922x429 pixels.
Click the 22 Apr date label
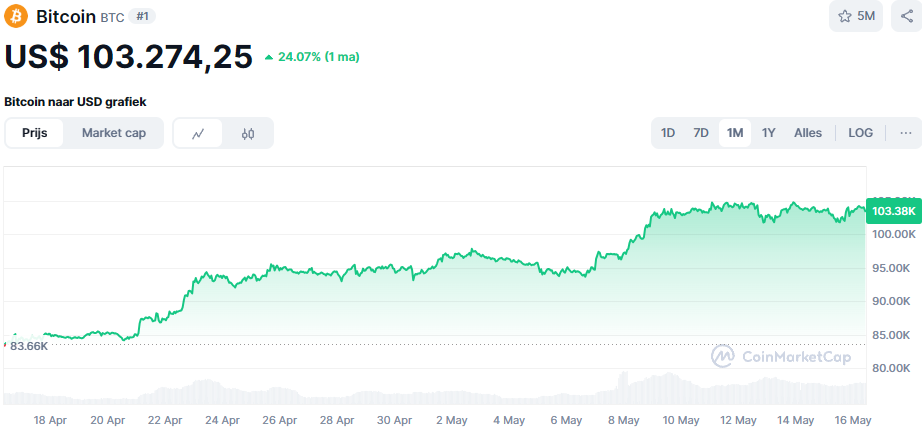point(165,420)
